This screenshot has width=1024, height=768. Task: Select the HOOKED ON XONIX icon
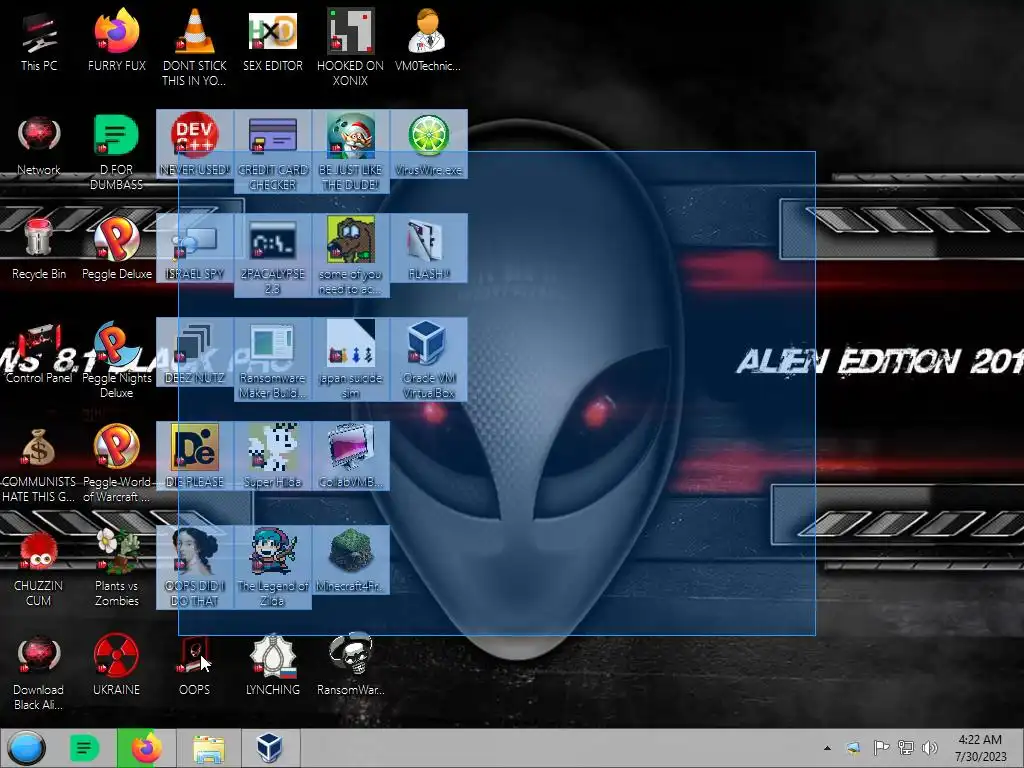click(x=351, y=47)
